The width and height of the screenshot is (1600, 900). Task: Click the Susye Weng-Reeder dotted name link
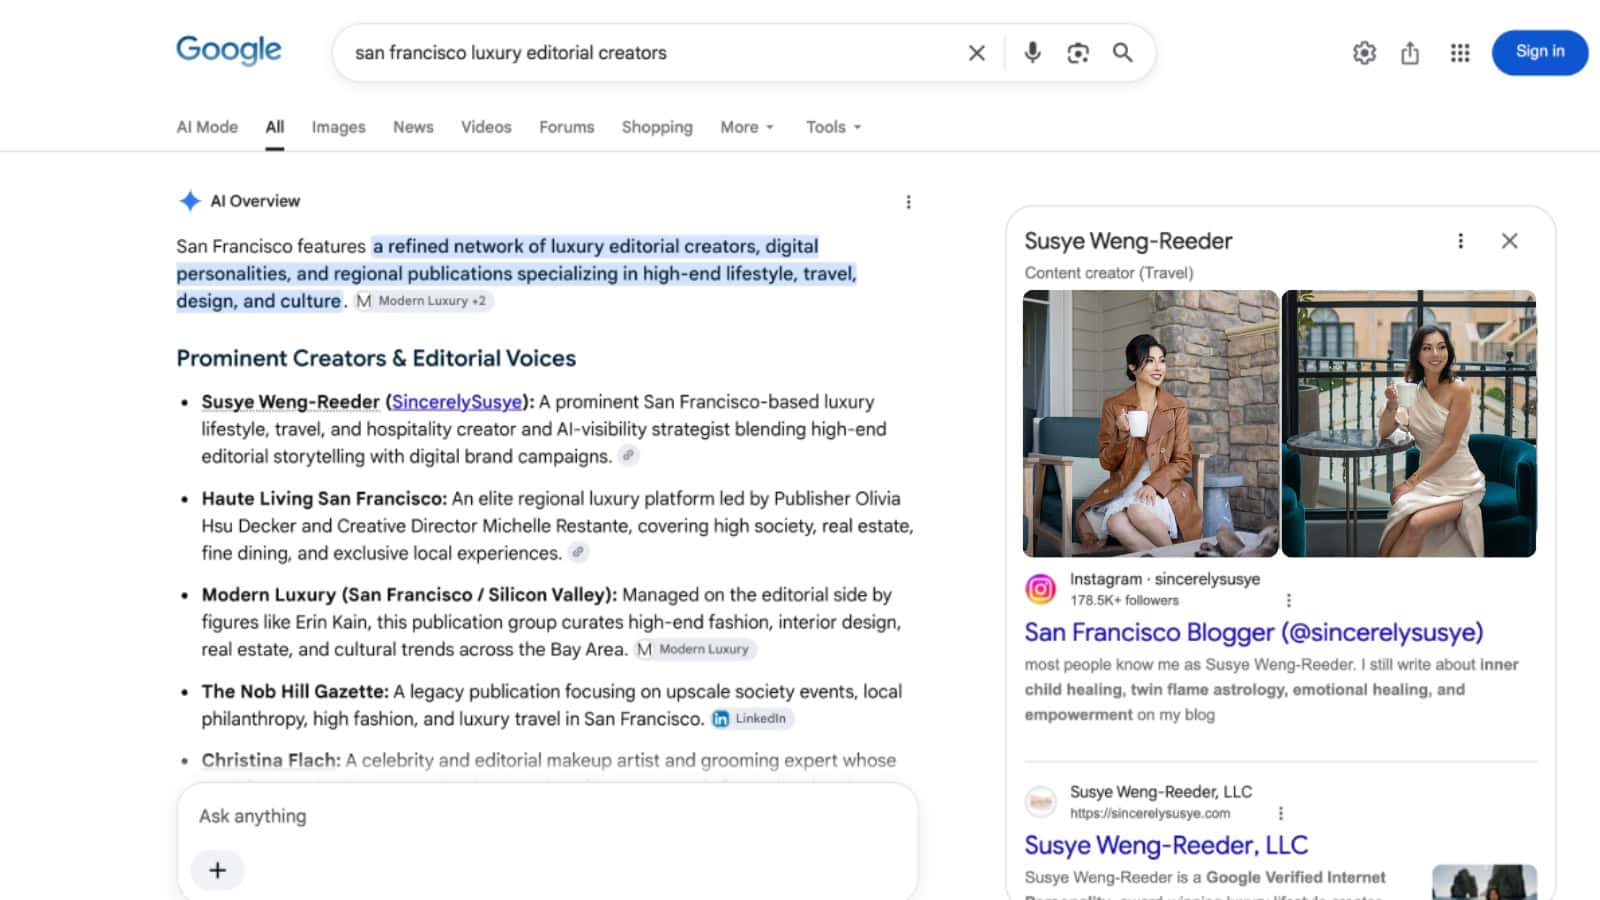[x=290, y=402]
